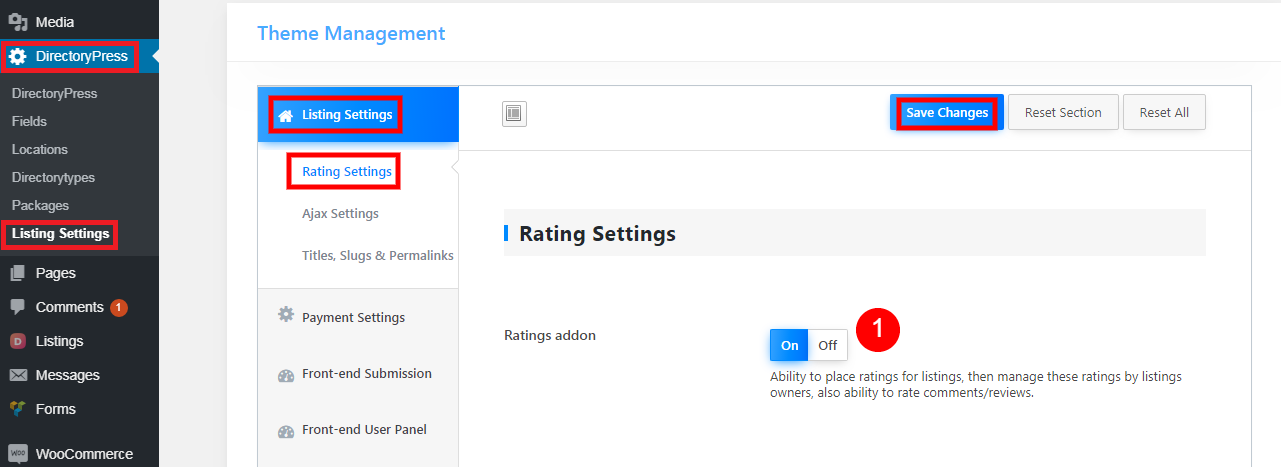Click the Messages envelope icon
This screenshot has height=467, width=1281.
18,375
